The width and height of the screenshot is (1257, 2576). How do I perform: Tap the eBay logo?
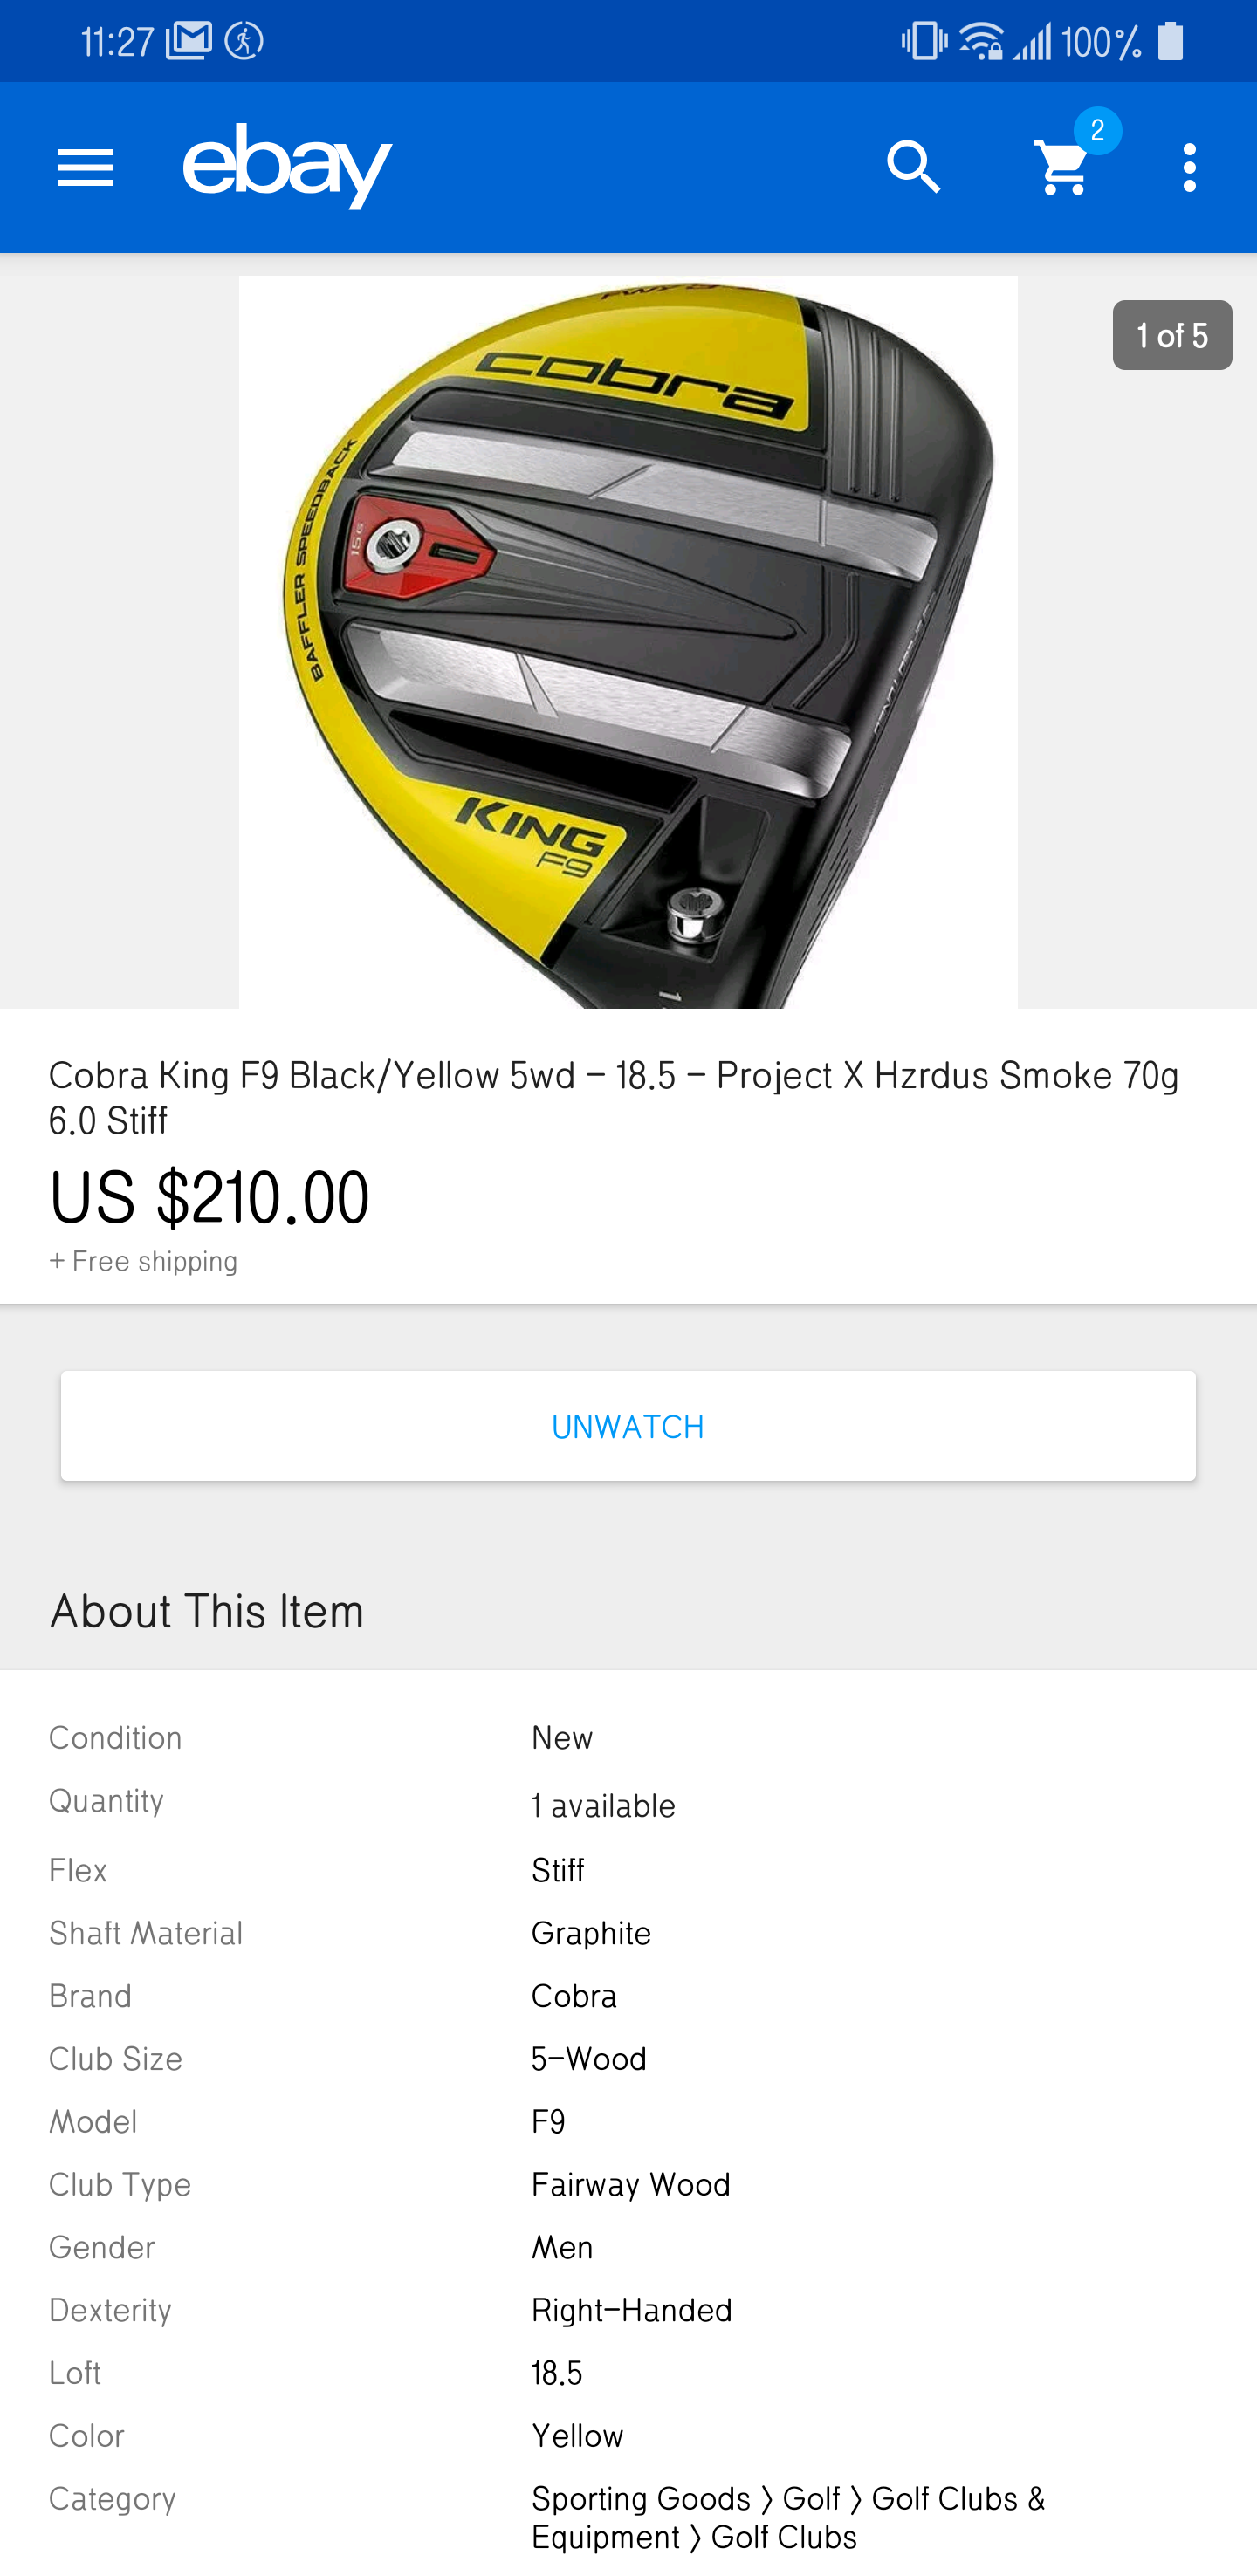click(287, 166)
